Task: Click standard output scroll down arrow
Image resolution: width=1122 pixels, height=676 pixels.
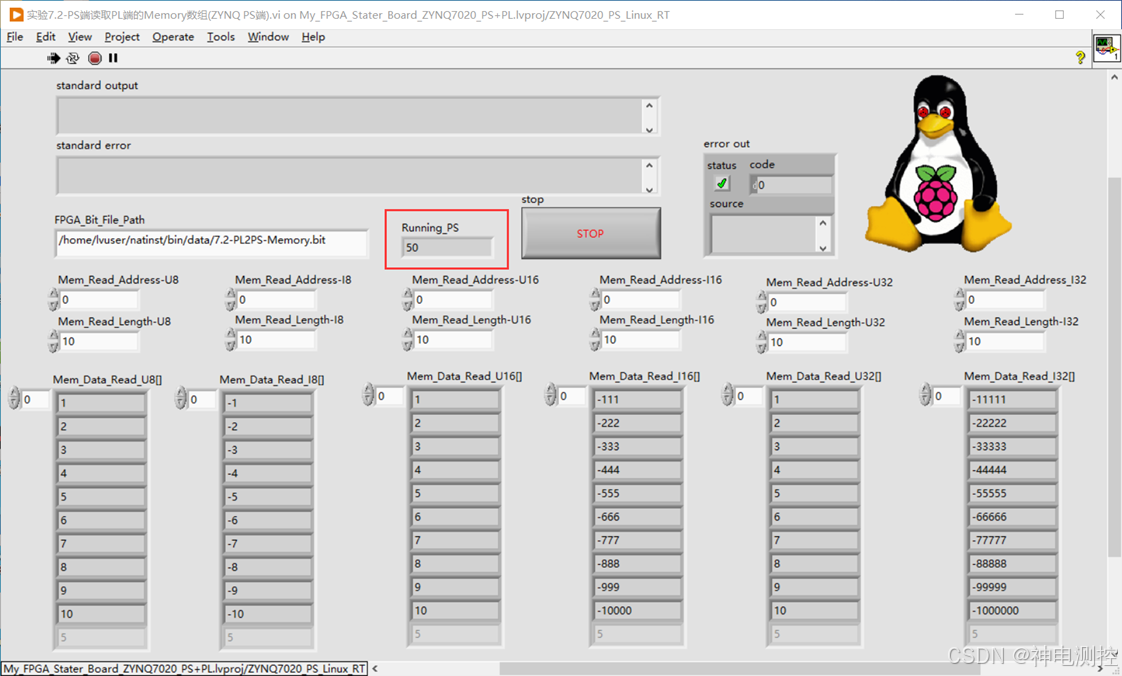Action: tap(649, 129)
